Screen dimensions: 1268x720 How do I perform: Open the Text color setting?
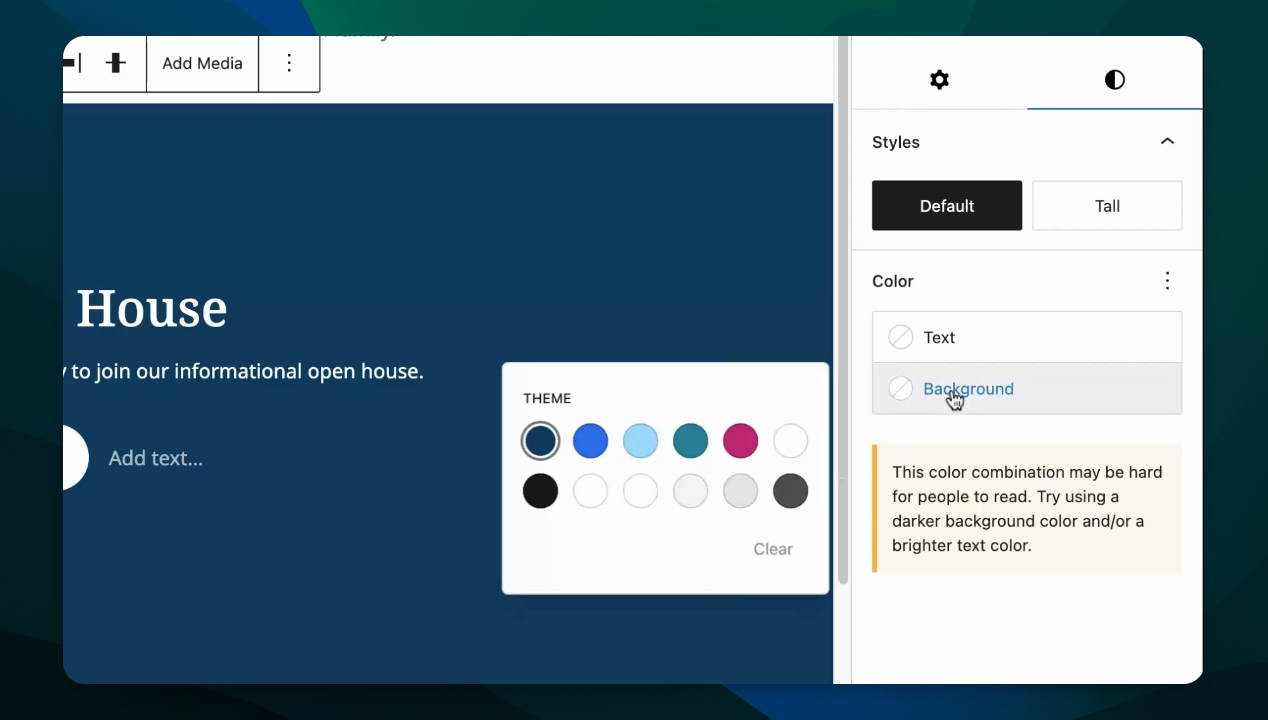[1027, 337]
